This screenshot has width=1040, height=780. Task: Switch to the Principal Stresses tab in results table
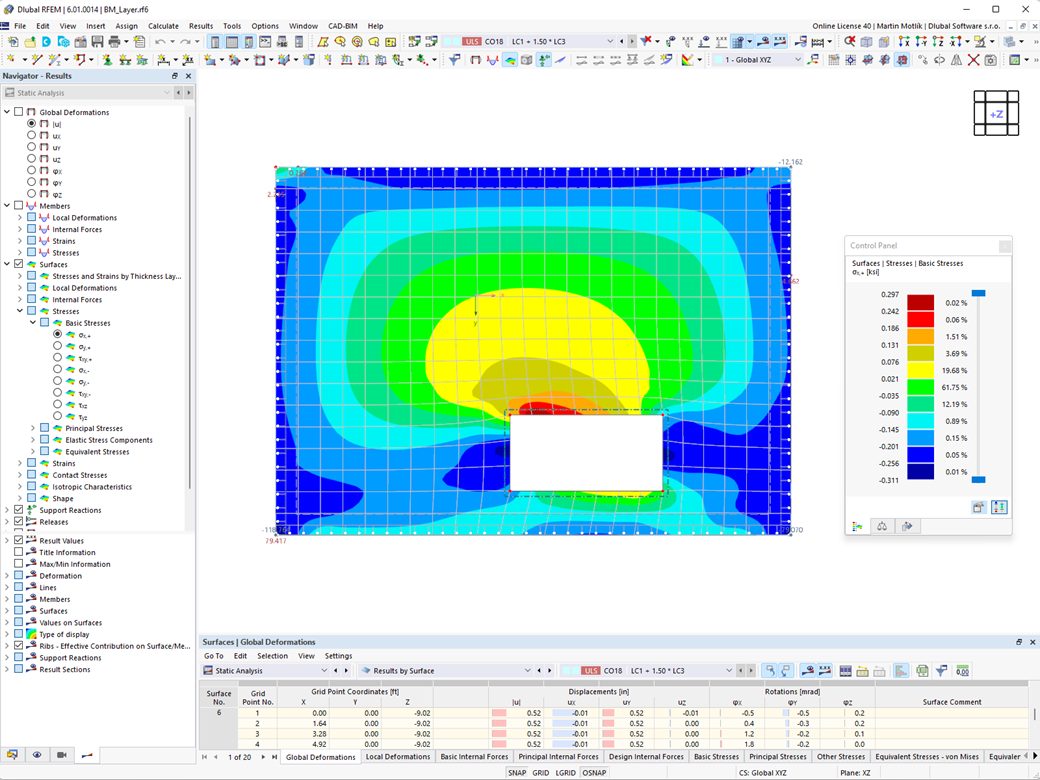tap(778, 757)
